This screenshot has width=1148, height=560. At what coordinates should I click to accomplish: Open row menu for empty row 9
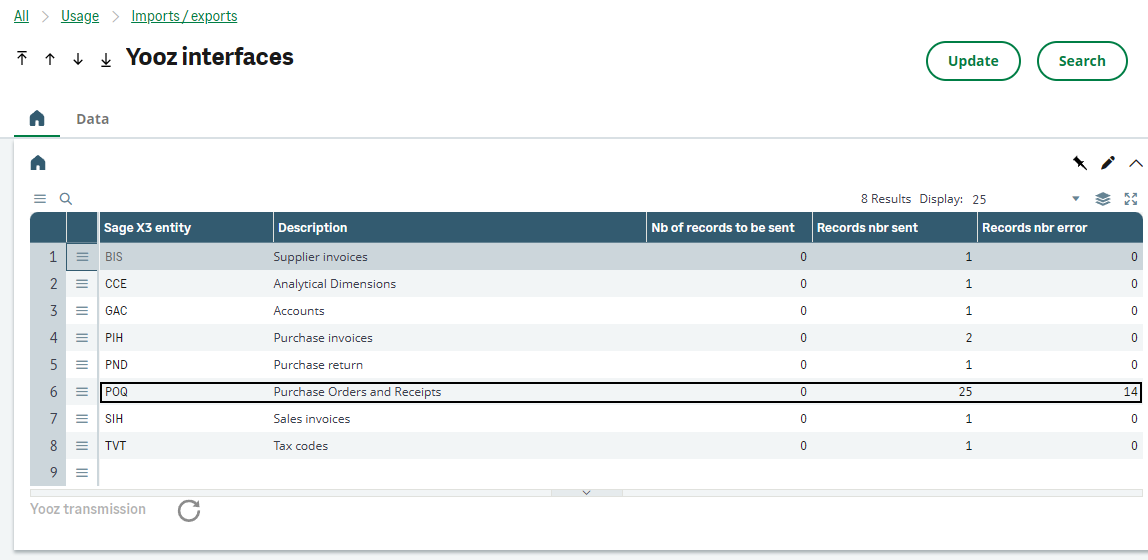(82, 472)
